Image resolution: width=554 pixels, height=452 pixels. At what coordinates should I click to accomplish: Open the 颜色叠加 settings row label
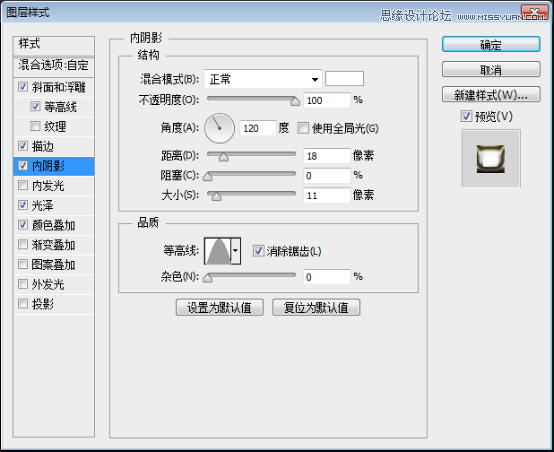pos(53,225)
